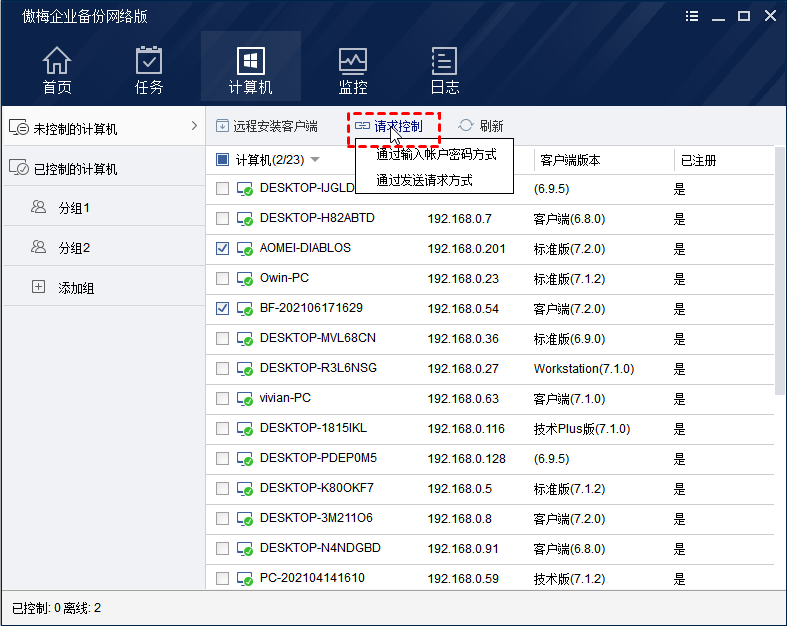Expand the 计算机(2/23) header dropdown arrow
This screenshot has width=787, height=626.
point(315,160)
